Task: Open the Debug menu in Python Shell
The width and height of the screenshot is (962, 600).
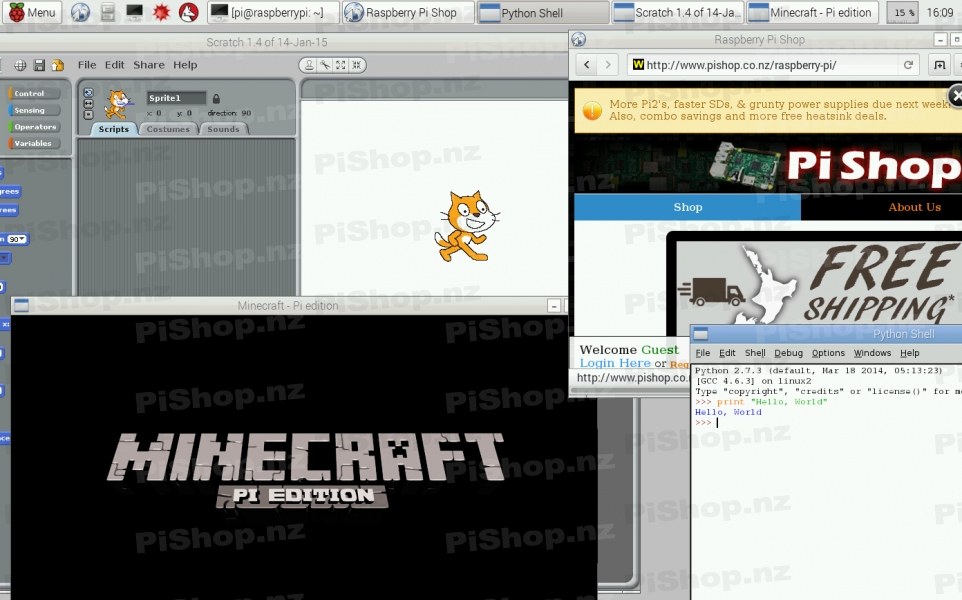Action: (x=788, y=353)
